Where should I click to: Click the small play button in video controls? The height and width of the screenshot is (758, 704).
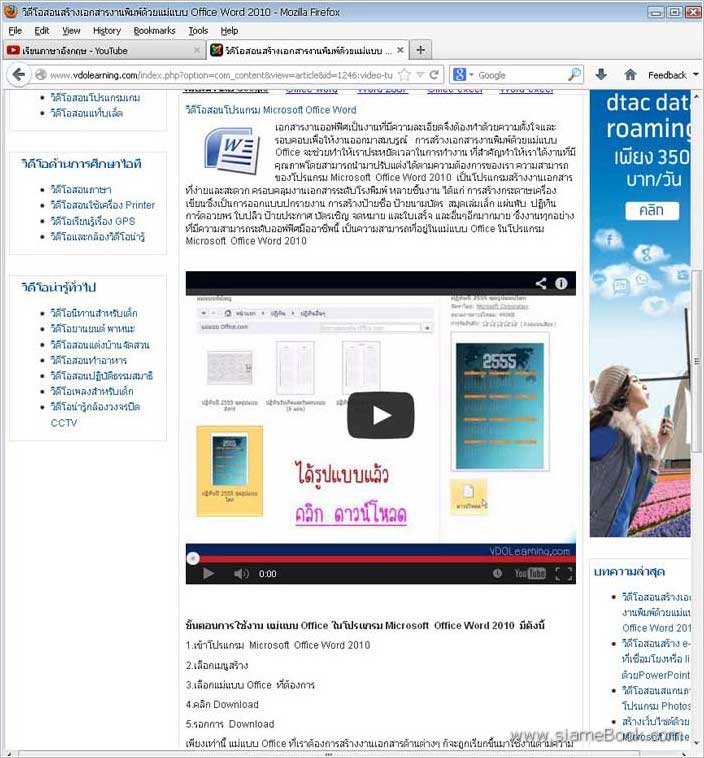coord(209,574)
